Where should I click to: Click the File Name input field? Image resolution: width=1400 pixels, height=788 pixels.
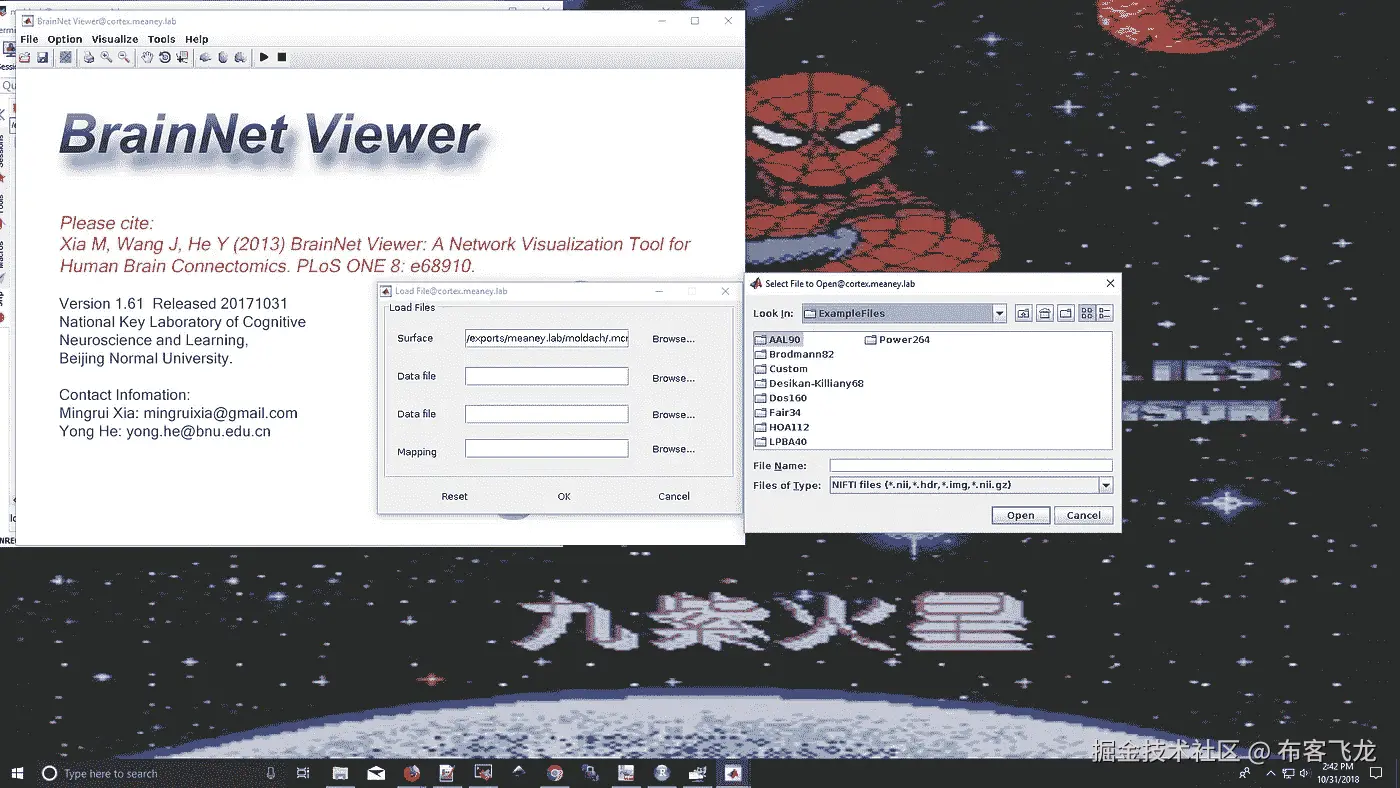(971, 466)
